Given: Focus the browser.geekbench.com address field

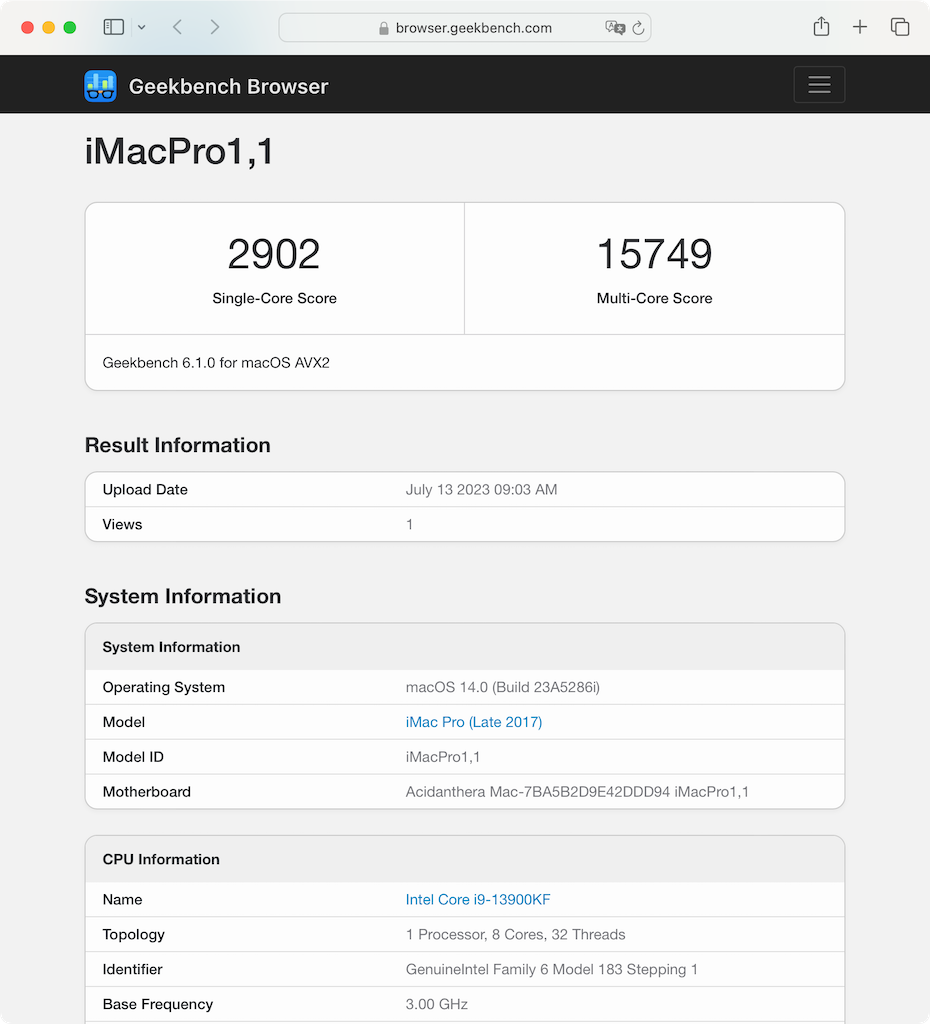Looking at the screenshot, I should click(465, 27).
